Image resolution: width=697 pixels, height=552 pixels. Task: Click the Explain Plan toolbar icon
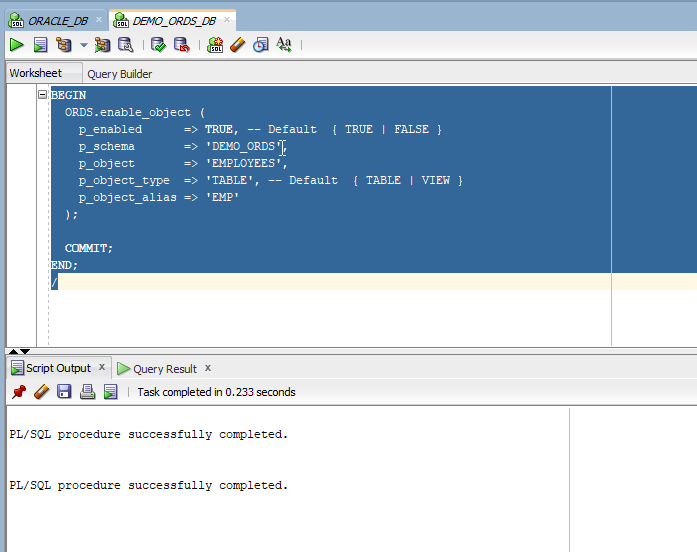tap(64, 44)
